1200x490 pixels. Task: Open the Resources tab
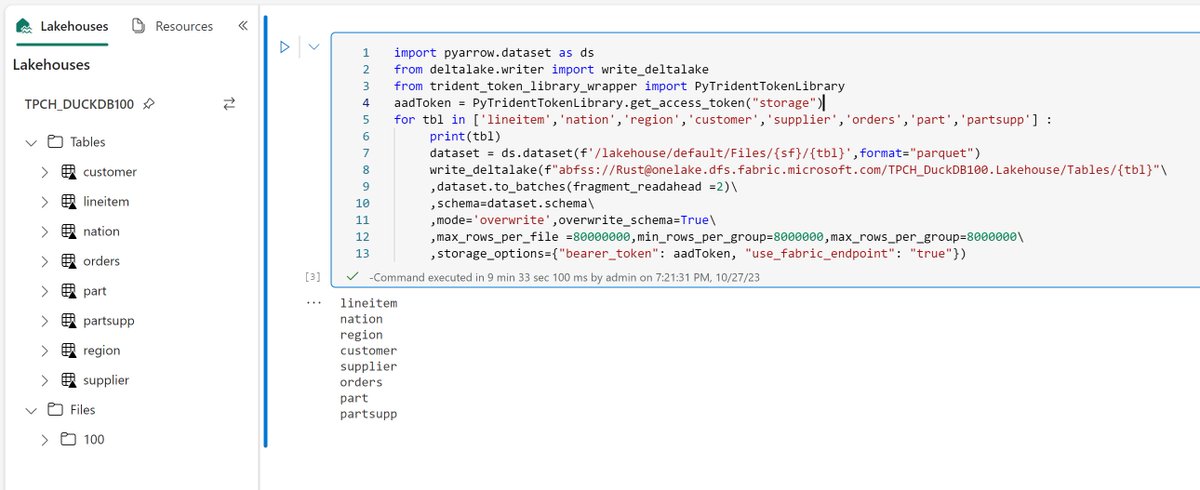[172, 26]
